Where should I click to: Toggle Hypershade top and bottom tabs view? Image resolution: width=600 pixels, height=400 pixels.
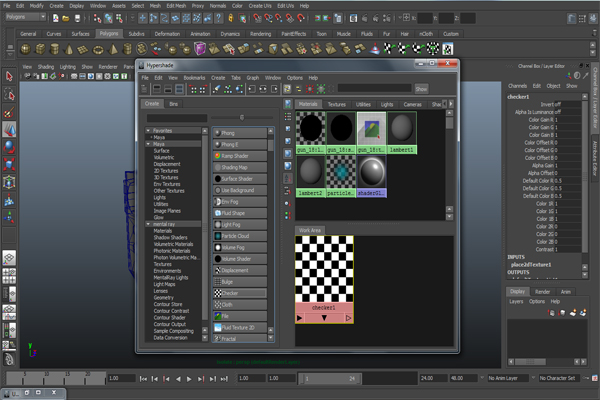(x=179, y=89)
